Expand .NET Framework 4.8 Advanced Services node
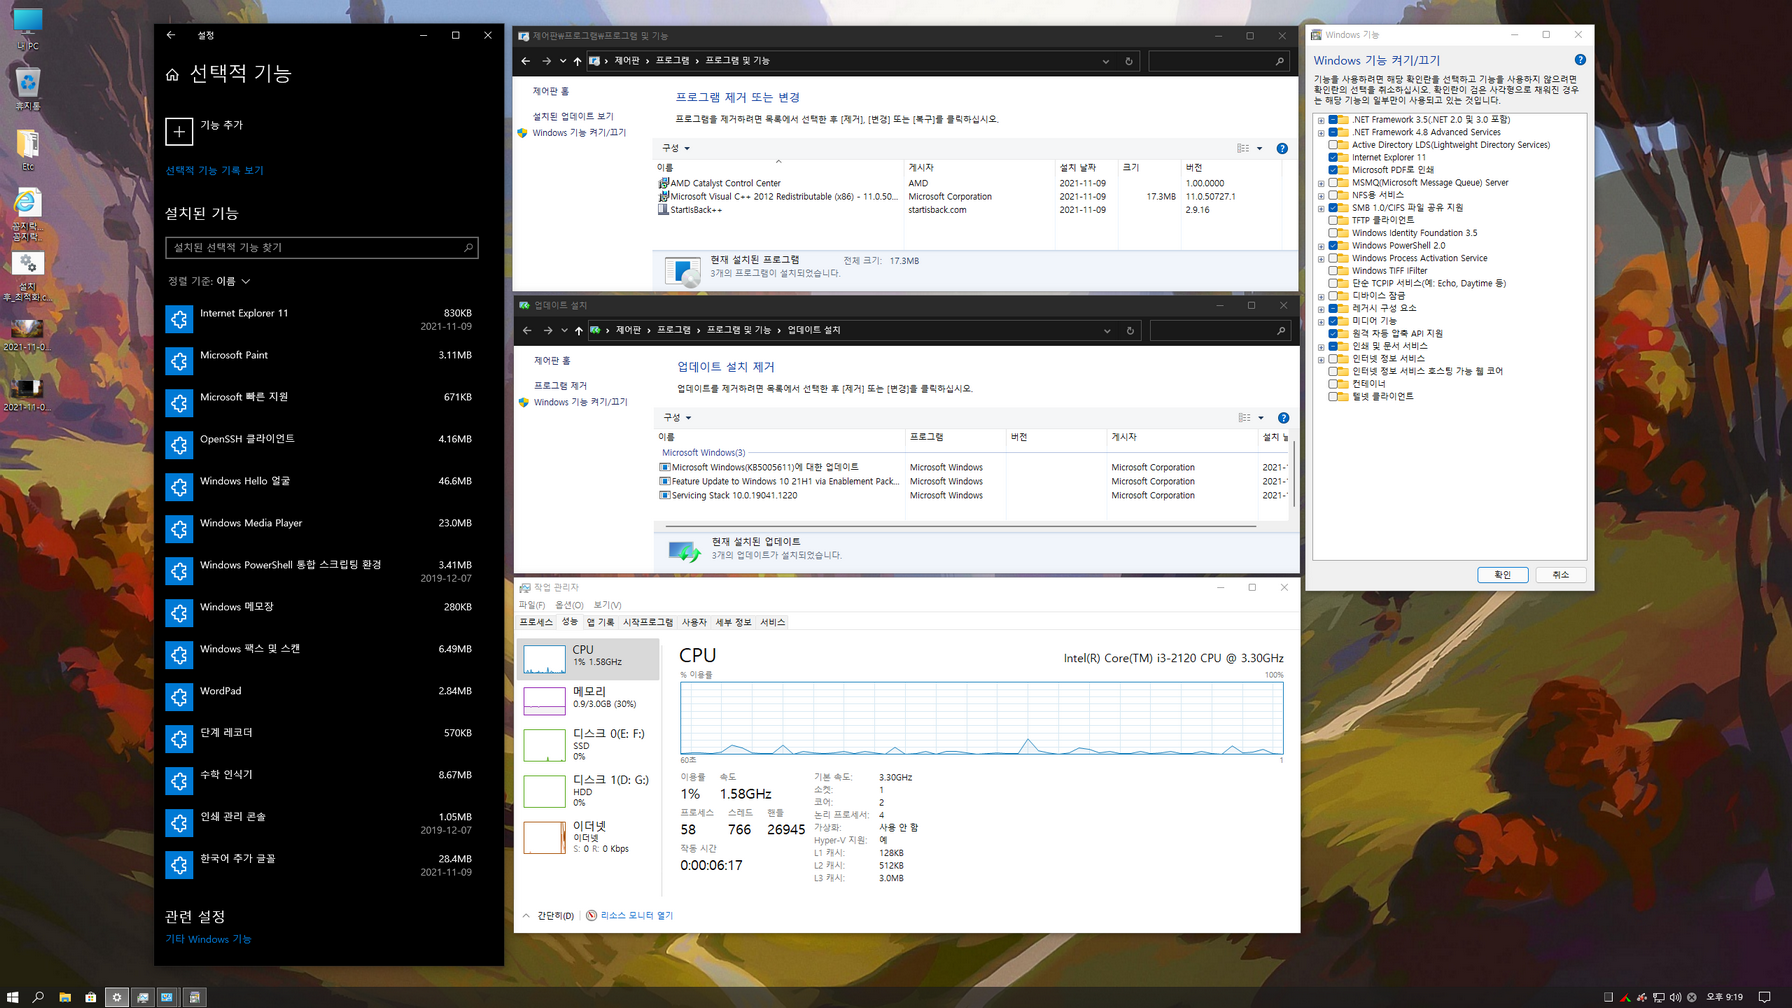This screenshot has height=1008, width=1792. (x=1321, y=132)
